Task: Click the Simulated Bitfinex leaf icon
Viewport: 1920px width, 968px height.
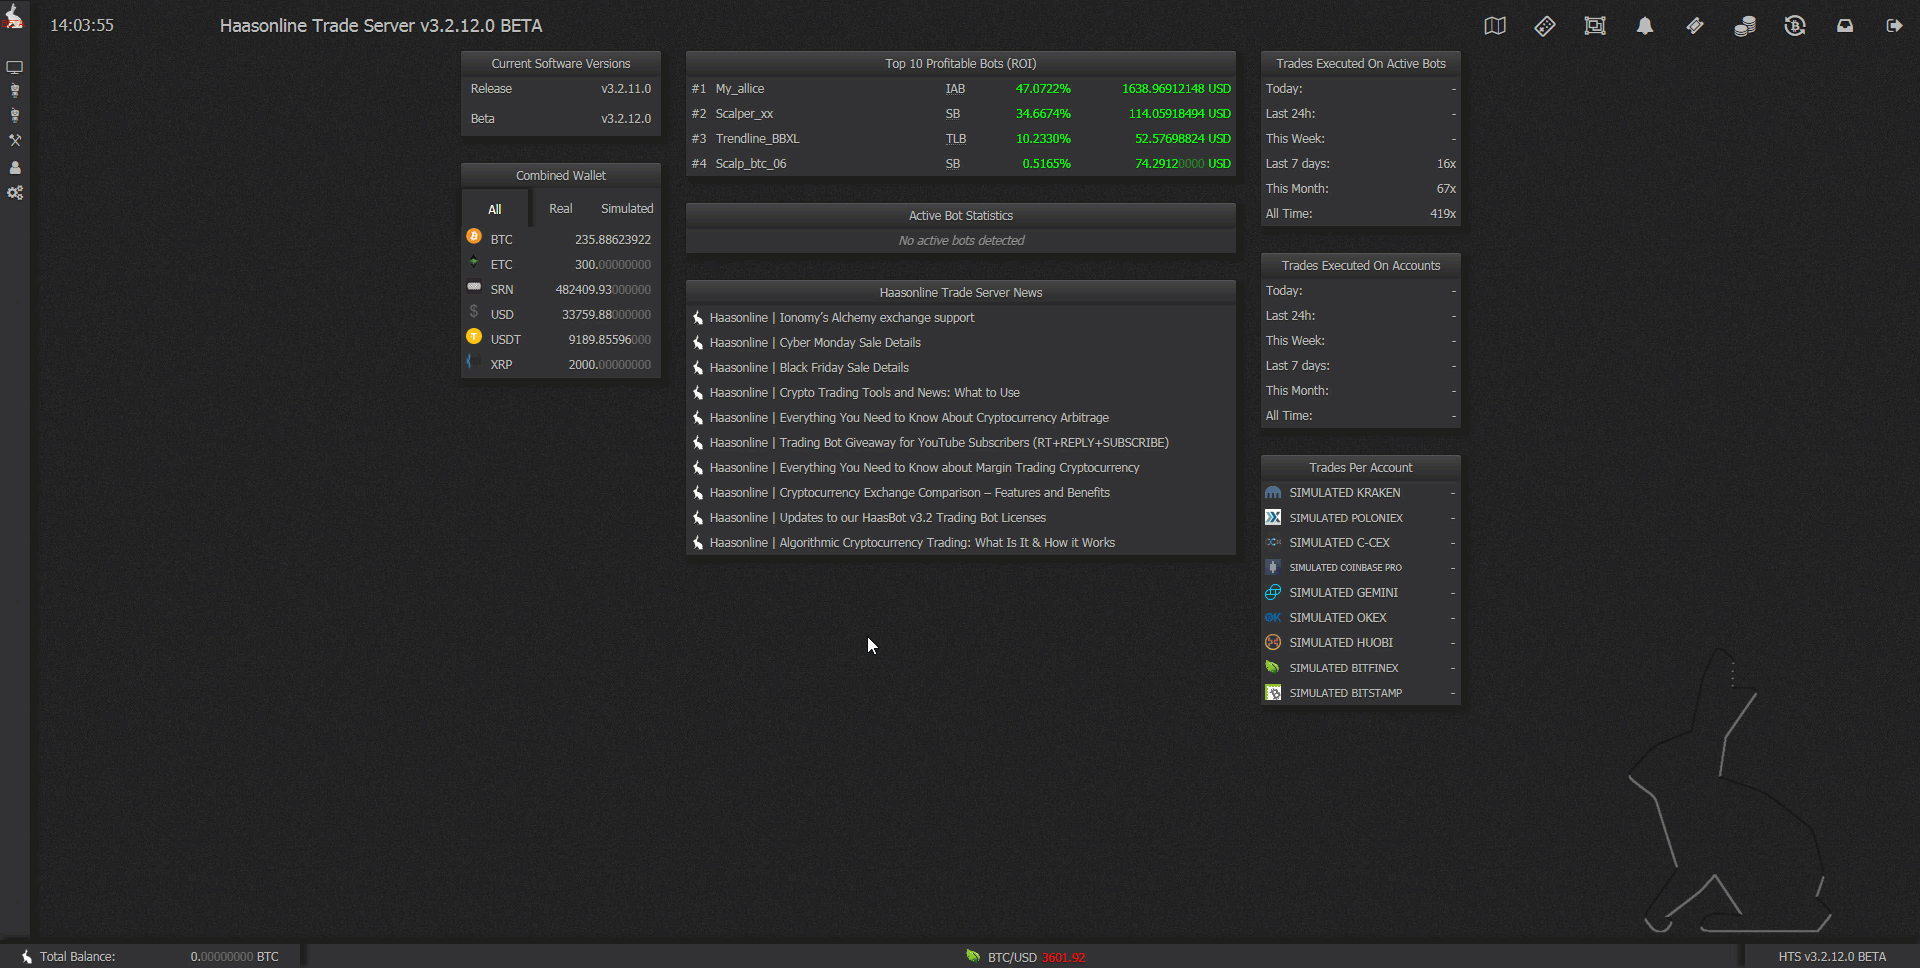Action: point(1273,668)
